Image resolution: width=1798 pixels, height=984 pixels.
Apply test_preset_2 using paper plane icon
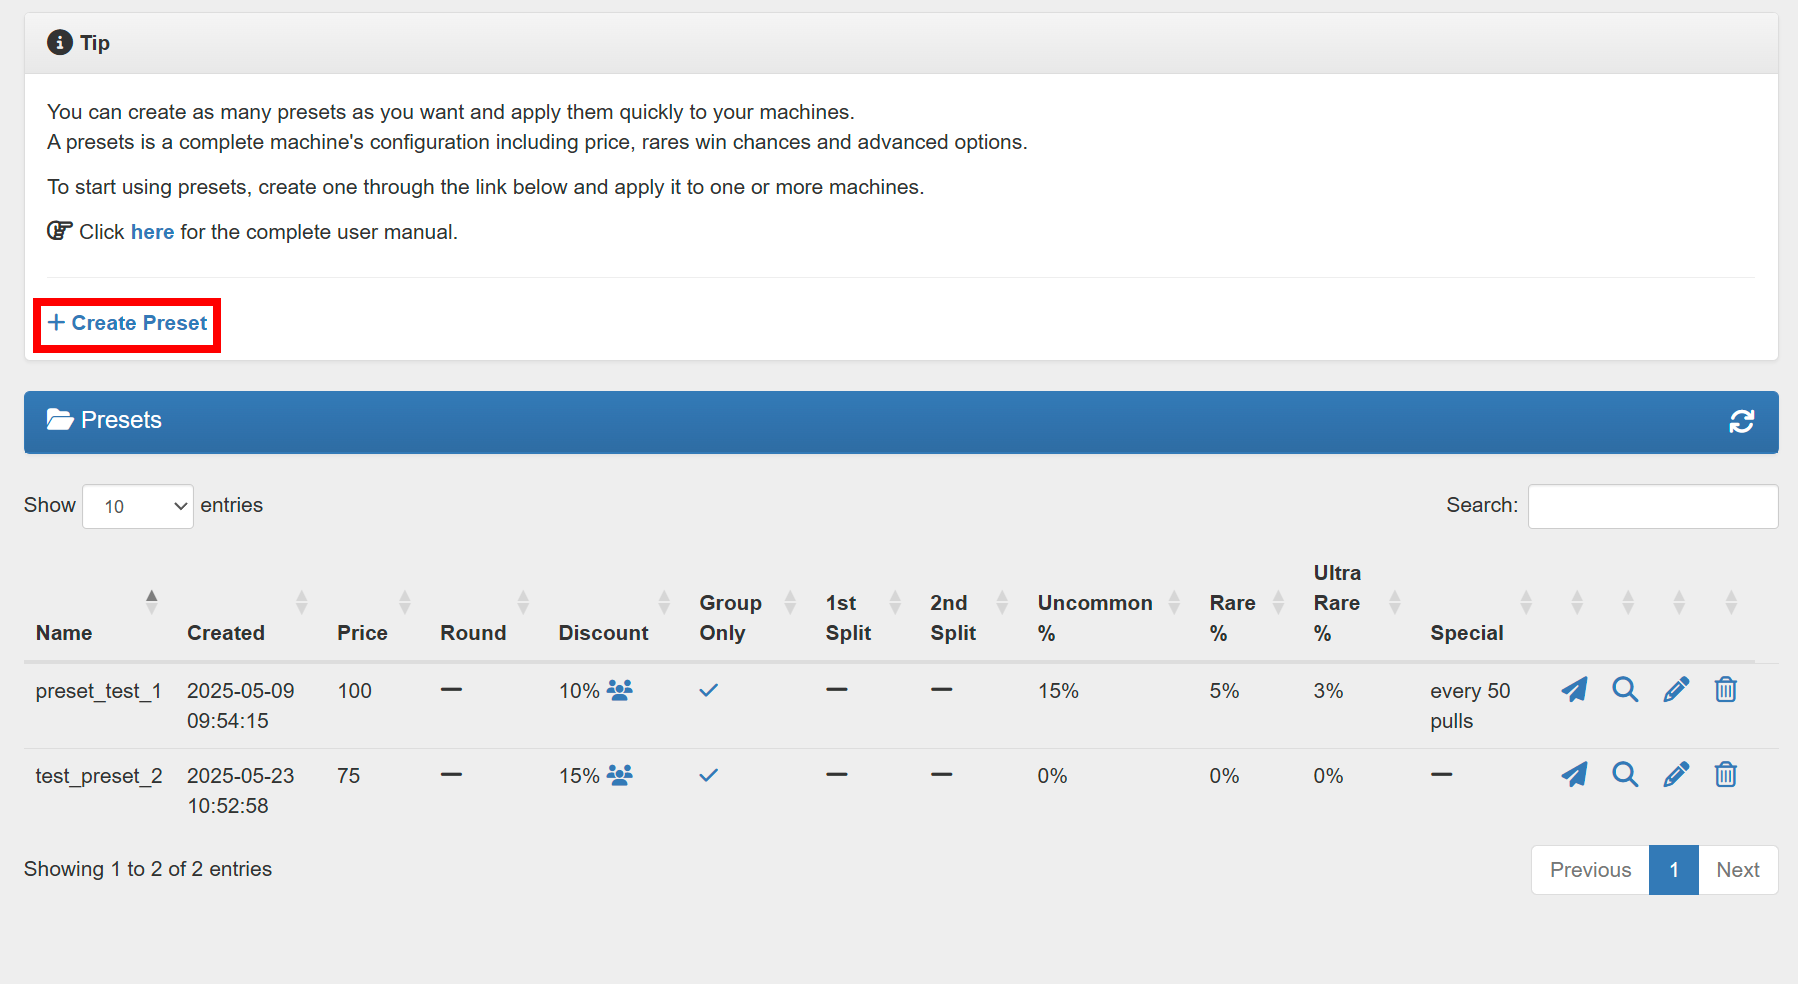[x=1574, y=775]
